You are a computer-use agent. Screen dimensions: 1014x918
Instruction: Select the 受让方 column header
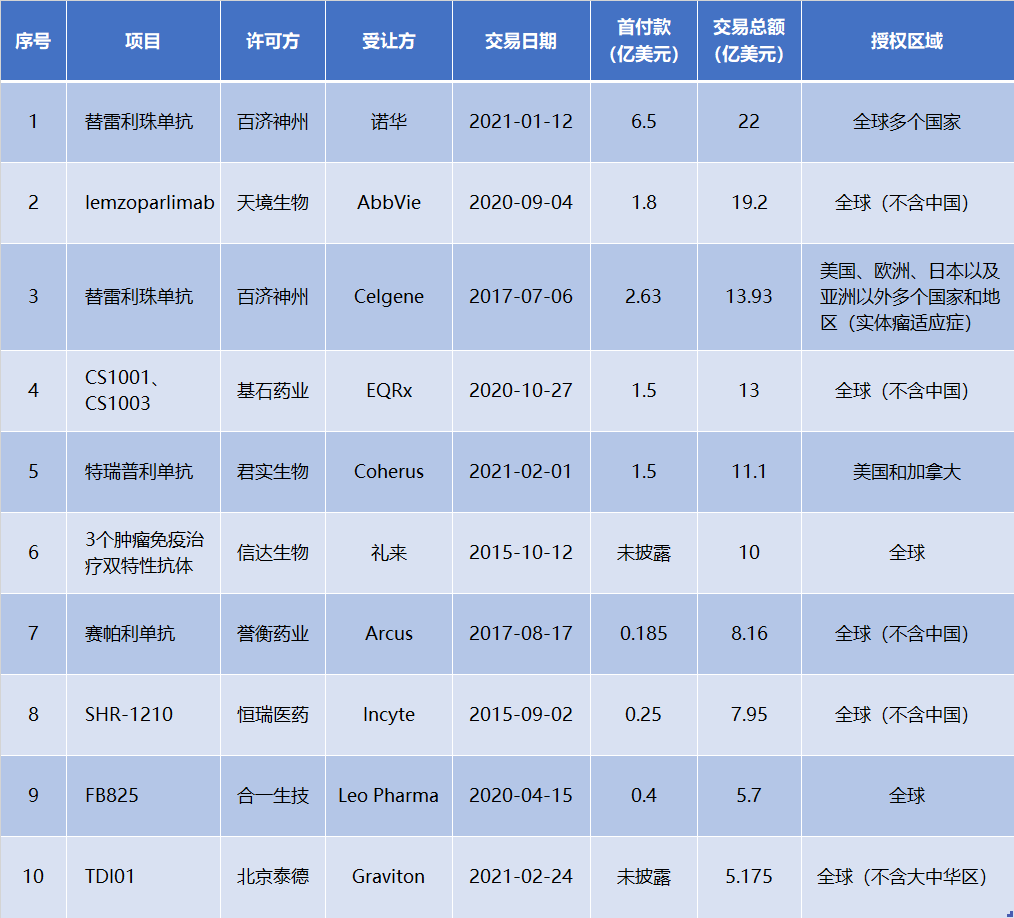(388, 41)
